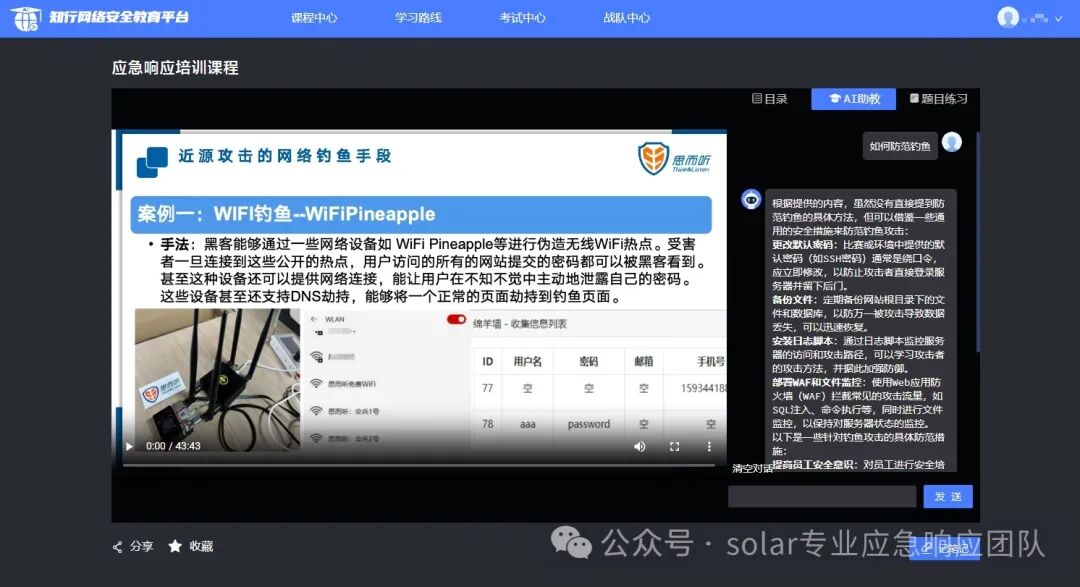Expand the user account dropdown arrow
The image size is (1080, 587).
(x=1059, y=19)
